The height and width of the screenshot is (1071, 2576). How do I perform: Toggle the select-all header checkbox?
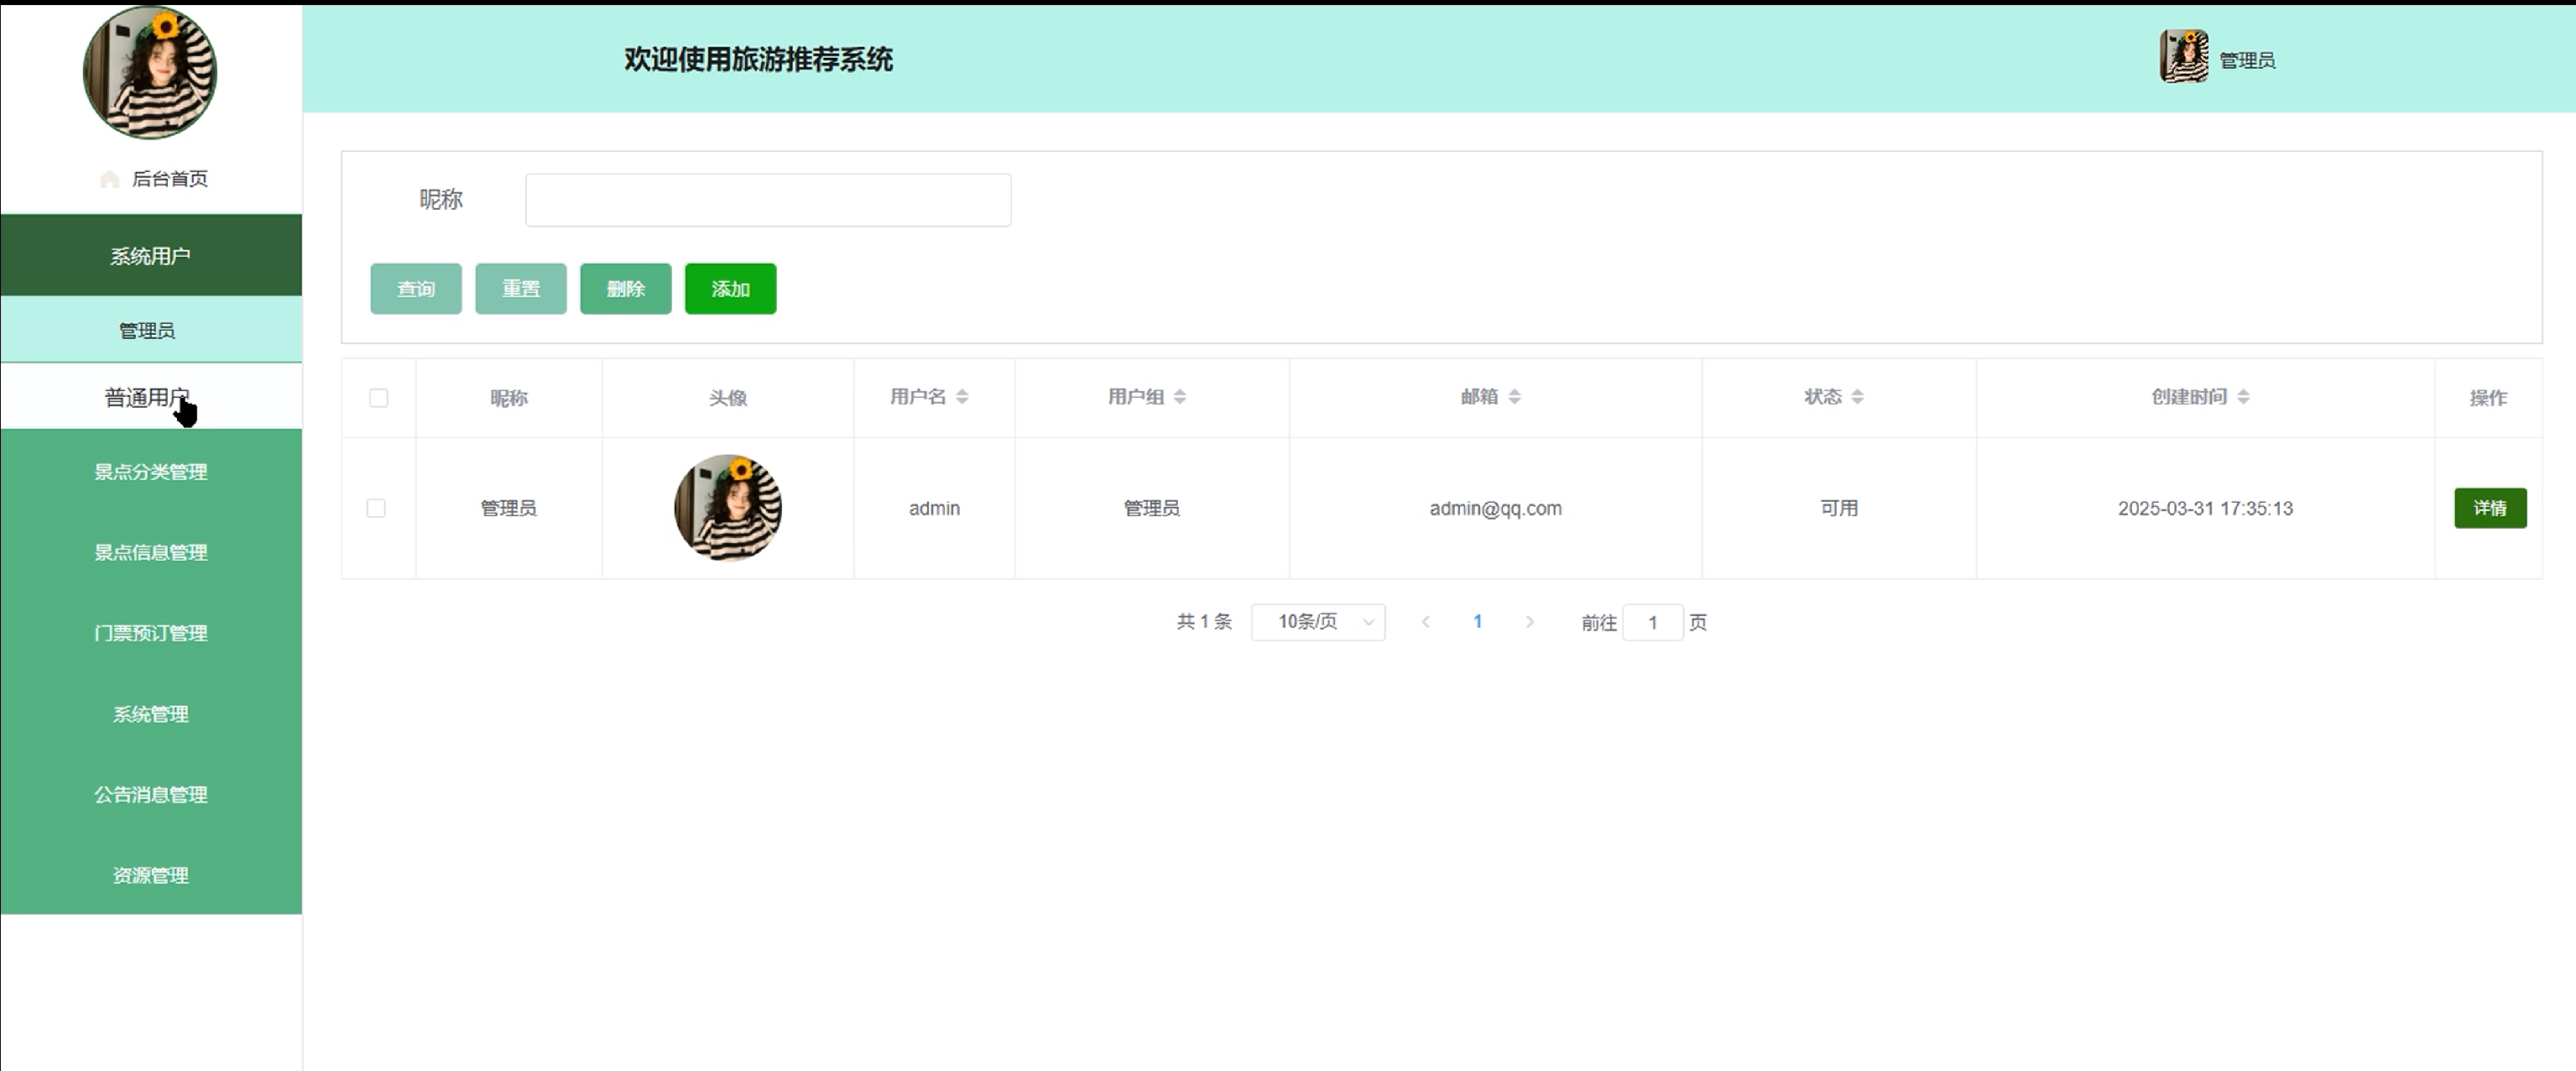tap(378, 398)
